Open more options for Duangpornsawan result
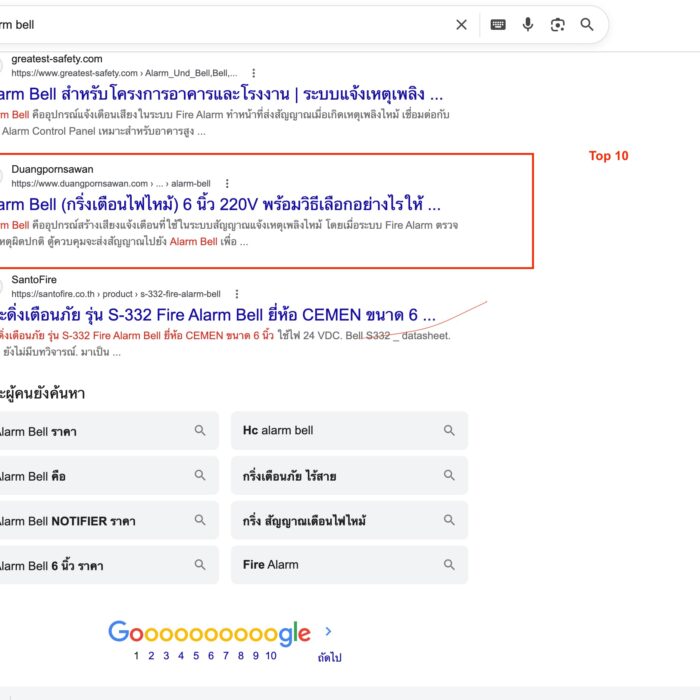700x700 pixels. pyautogui.click(x=227, y=183)
